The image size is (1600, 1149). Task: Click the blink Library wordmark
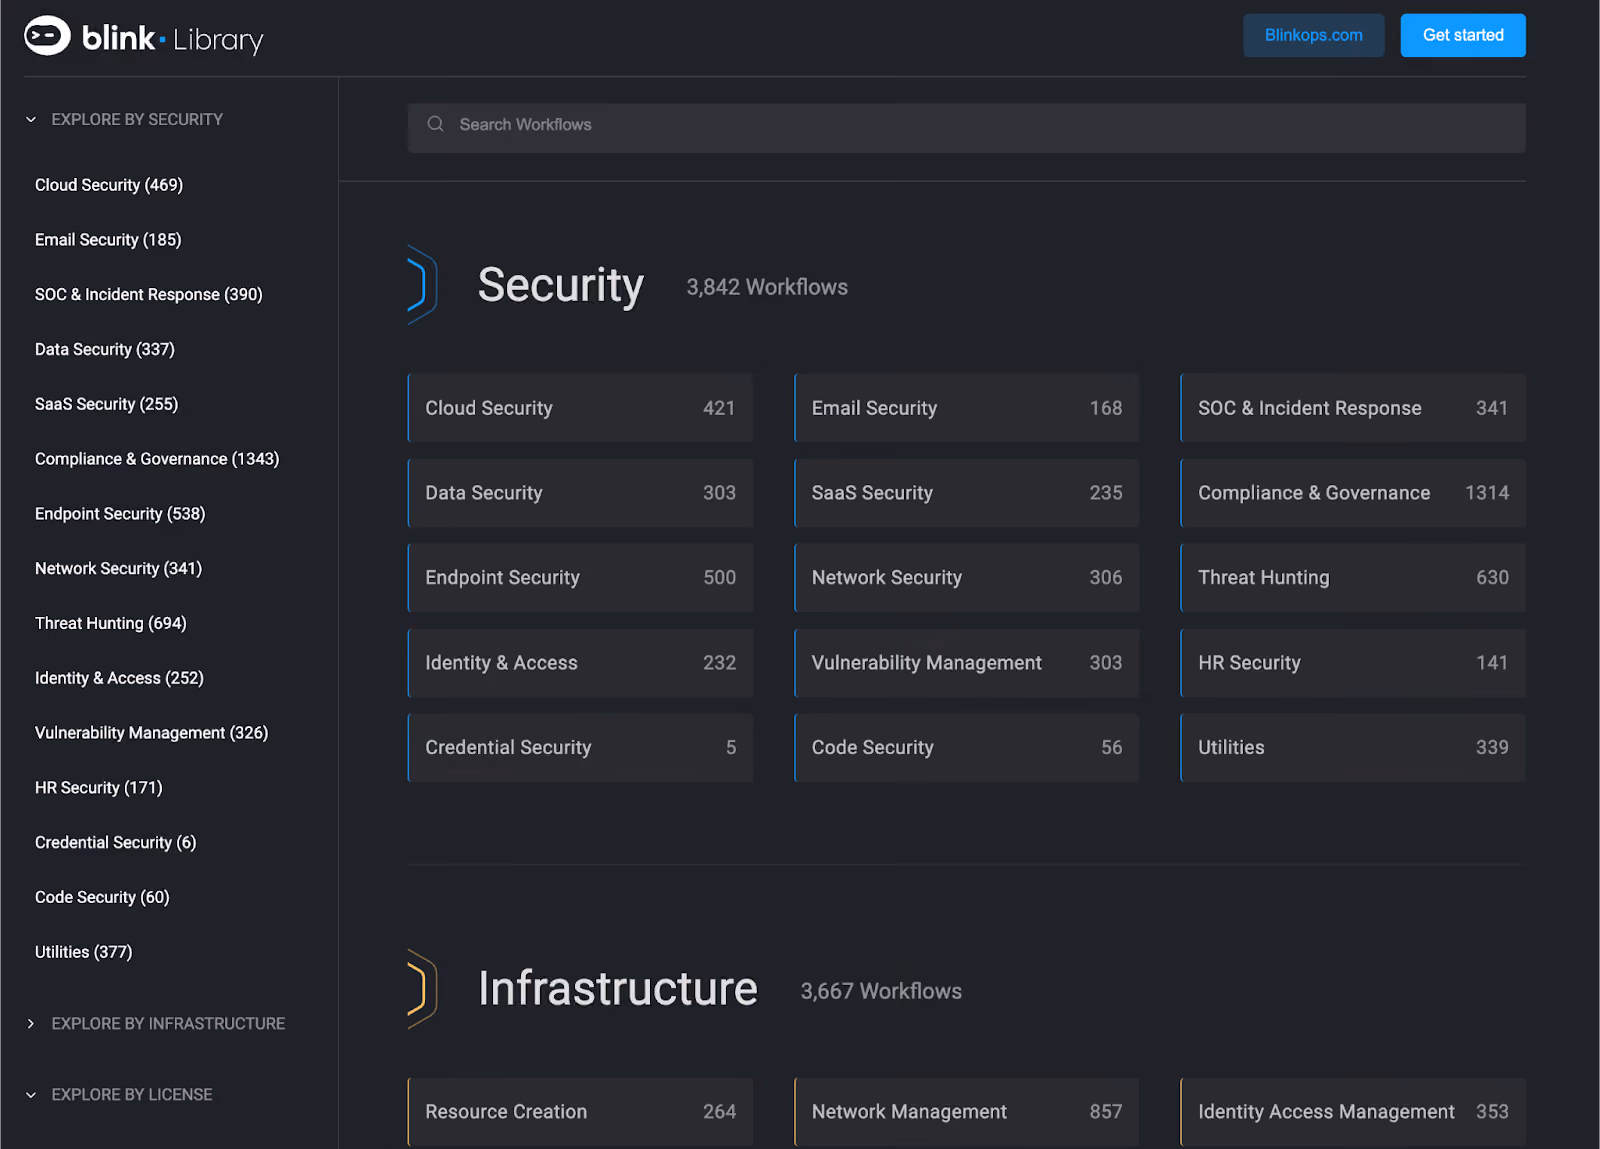tap(173, 39)
